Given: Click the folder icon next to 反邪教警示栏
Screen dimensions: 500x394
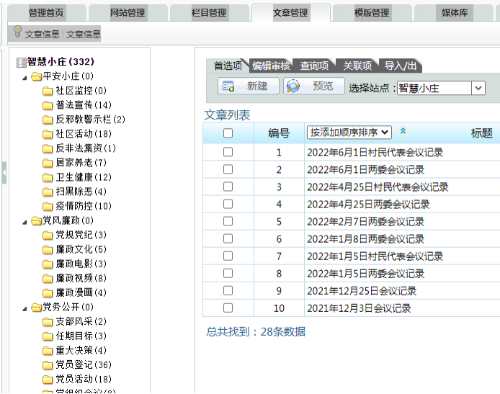Looking at the screenshot, I should pos(48,120).
